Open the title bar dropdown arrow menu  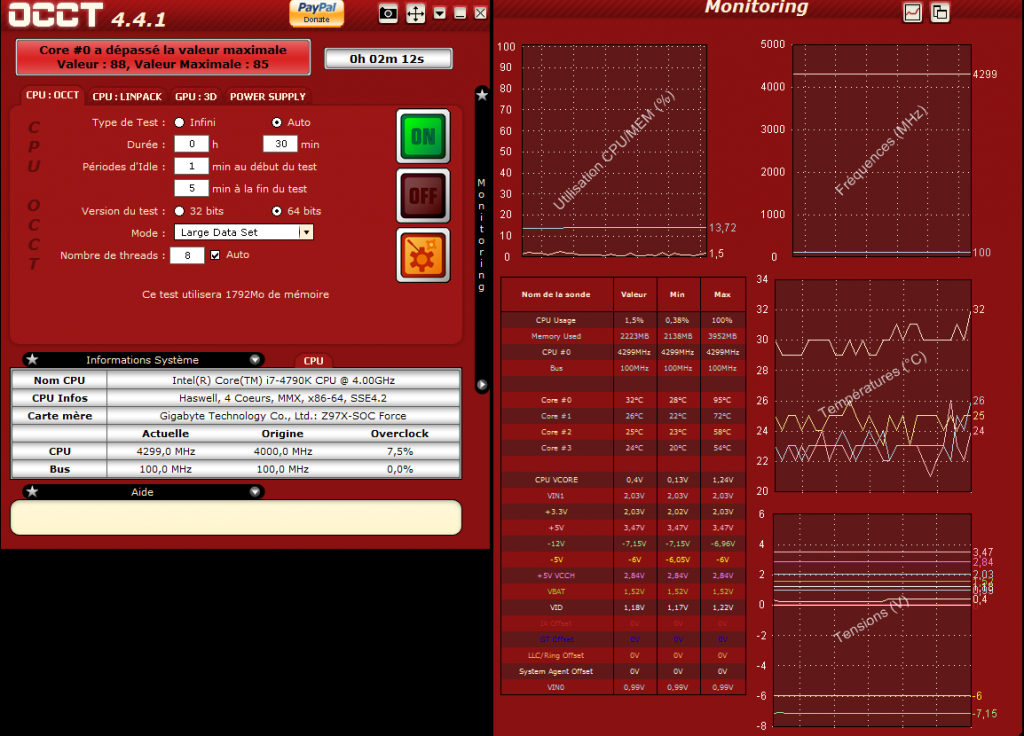point(440,13)
